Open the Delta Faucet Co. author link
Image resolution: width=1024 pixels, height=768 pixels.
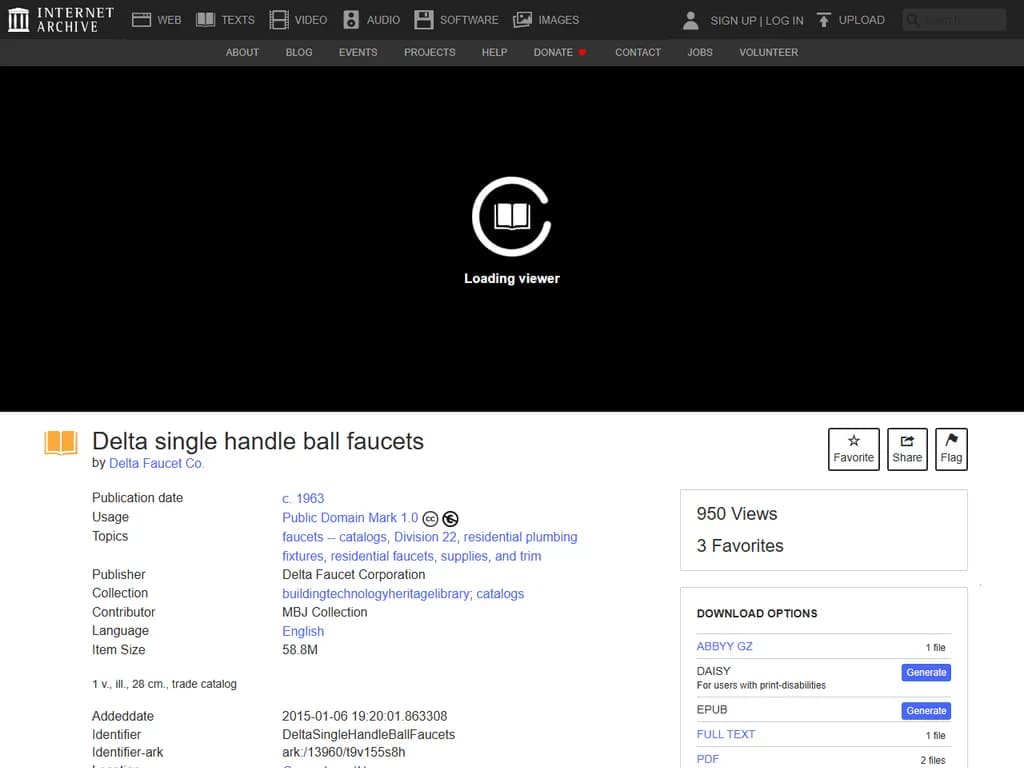click(156, 463)
